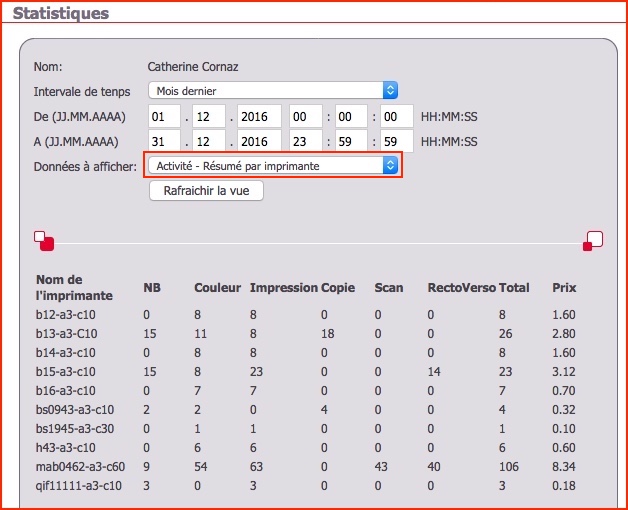The width and height of the screenshot is (628, 510).
Task: Click the Copie column header
Action: (338, 288)
